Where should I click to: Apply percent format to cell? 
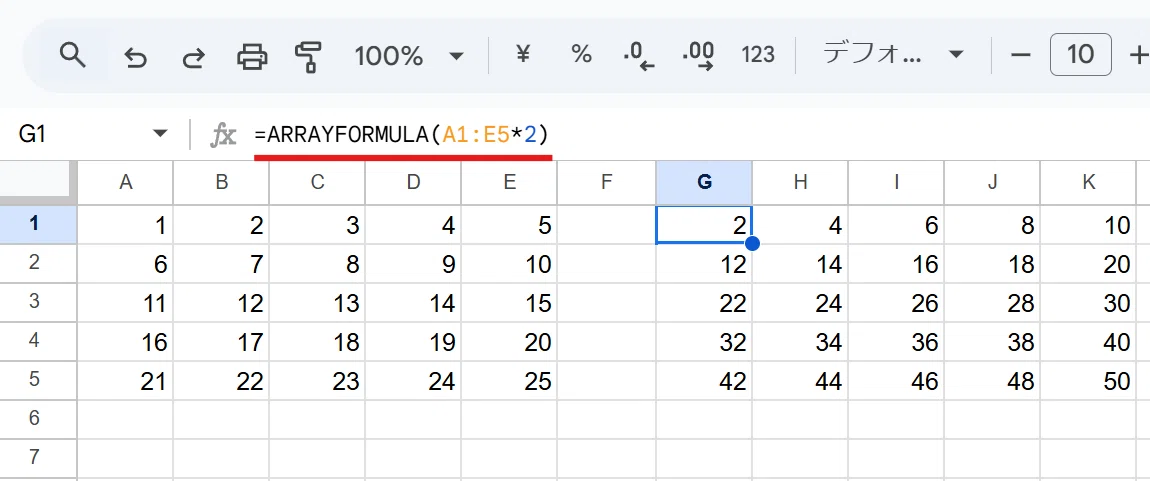[581, 54]
